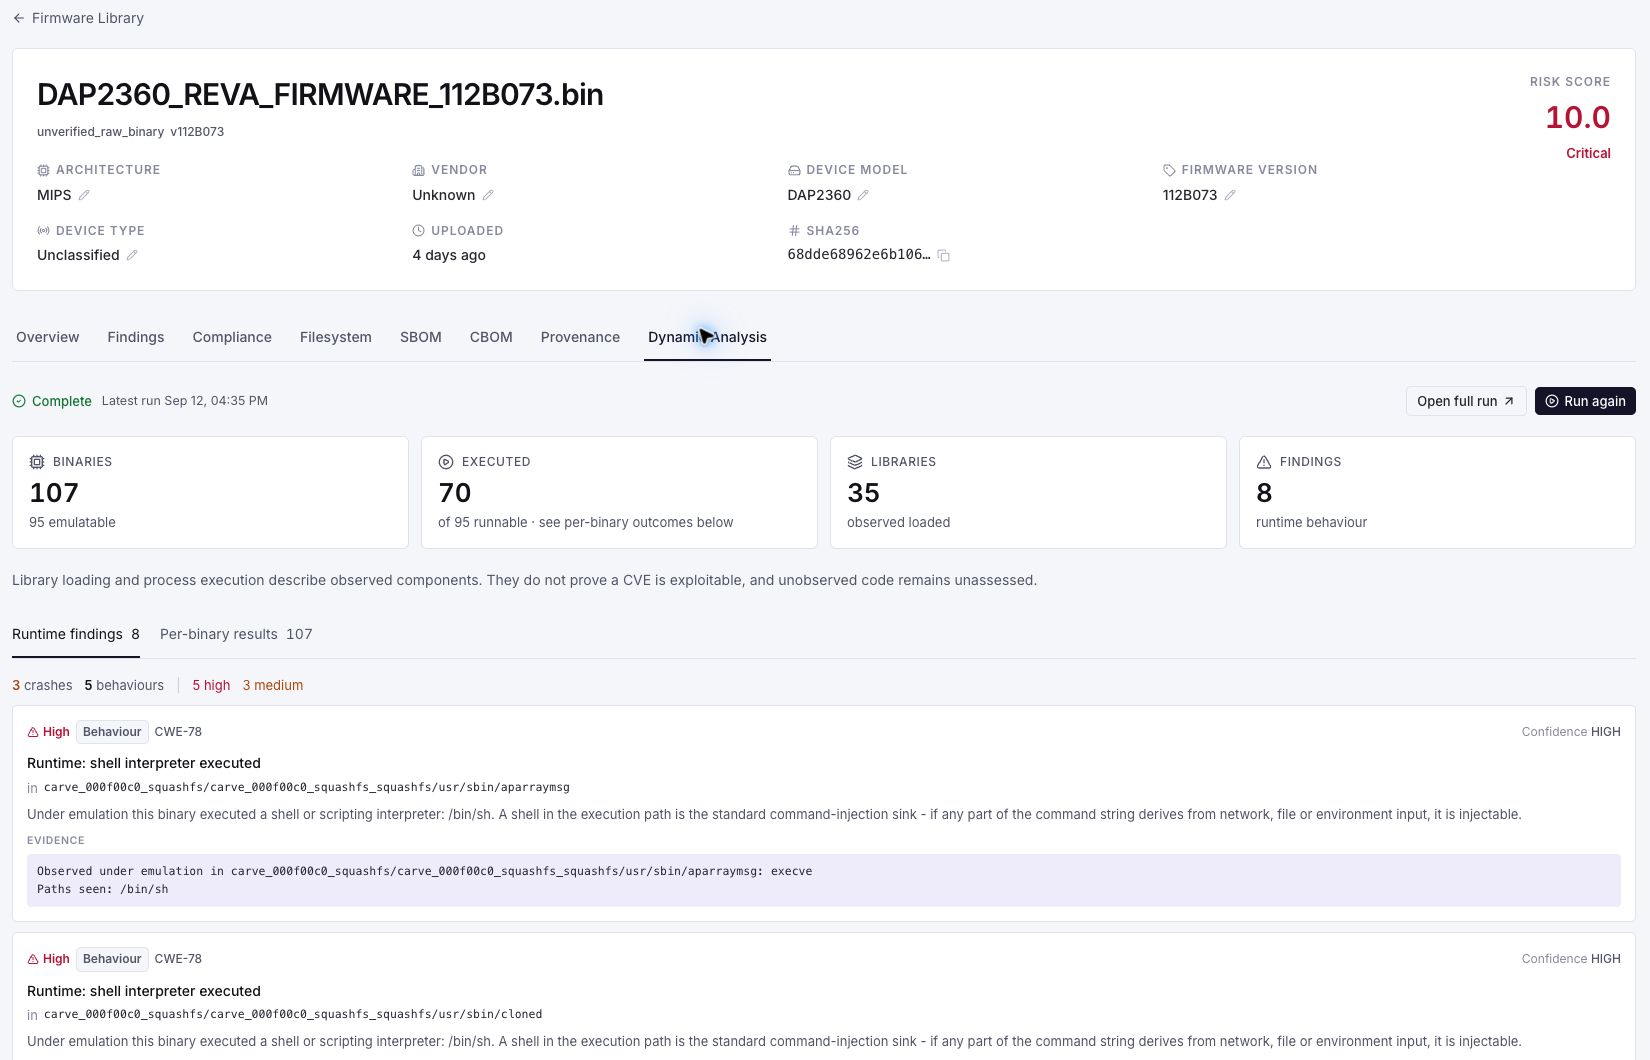
Task: Select the SBOM tab
Action: pos(421,337)
